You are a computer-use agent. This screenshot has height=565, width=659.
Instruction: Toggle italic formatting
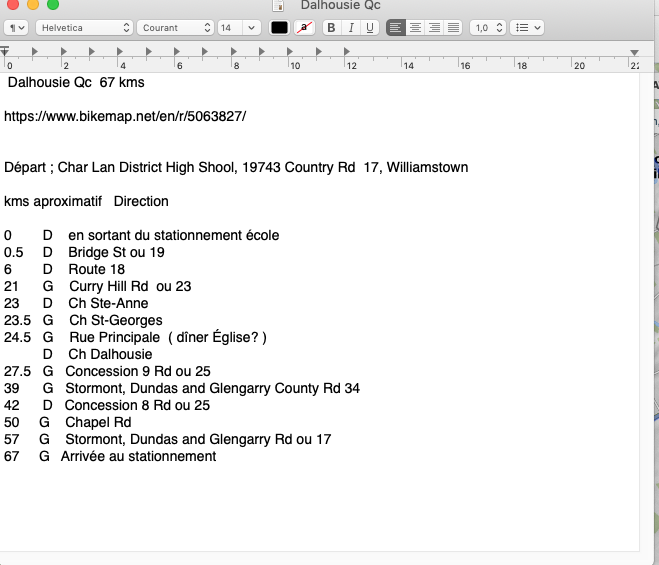350,28
